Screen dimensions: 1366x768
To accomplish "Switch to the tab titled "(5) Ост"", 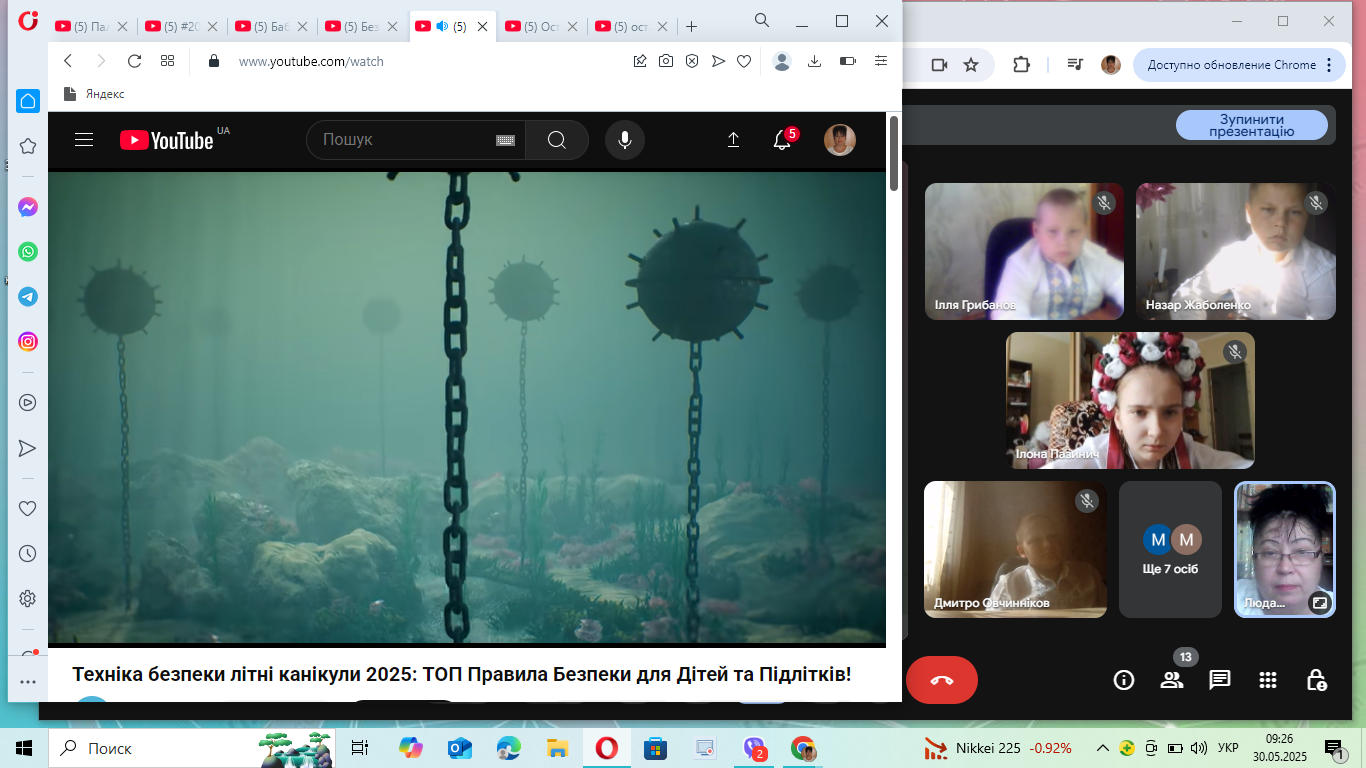I will click(541, 27).
